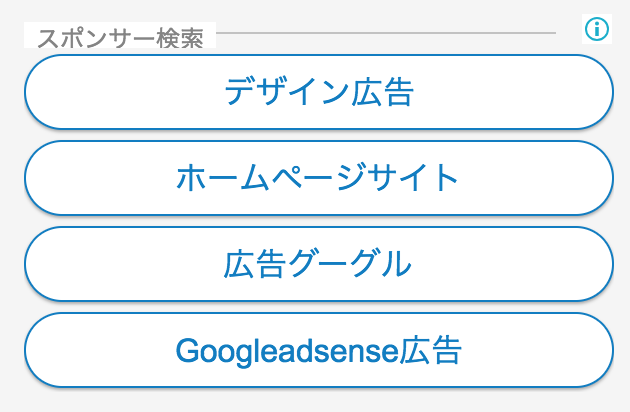Click the スポンサー検索 heading label
The image size is (630, 412).
click(x=121, y=39)
